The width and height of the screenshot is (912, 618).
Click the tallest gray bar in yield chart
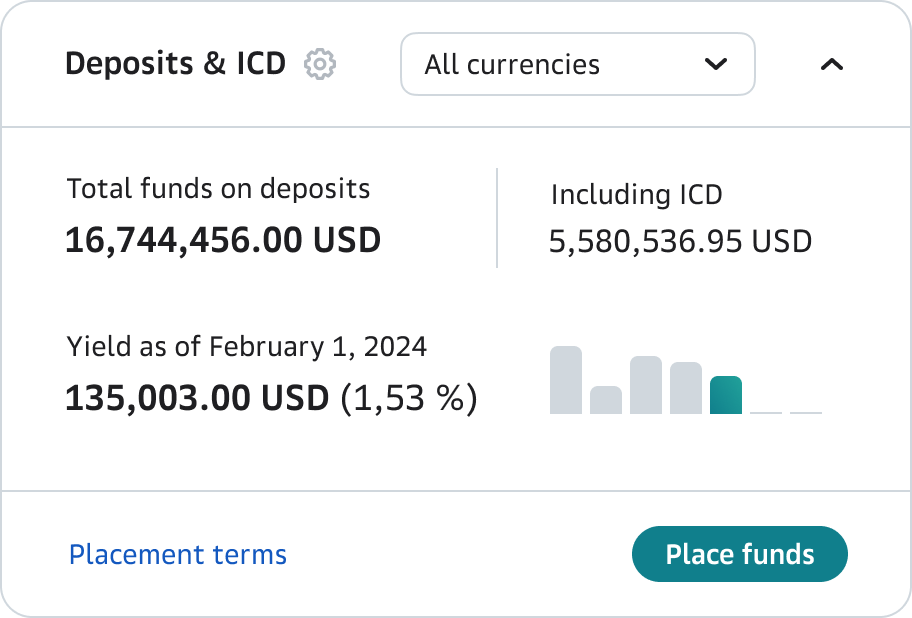pos(566,380)
